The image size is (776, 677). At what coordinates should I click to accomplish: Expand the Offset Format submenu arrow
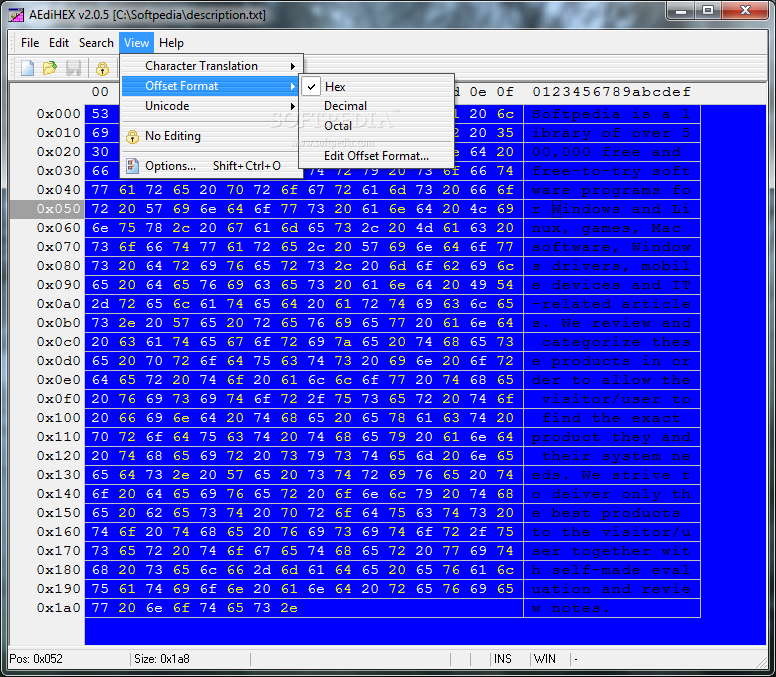click(293, 86)
